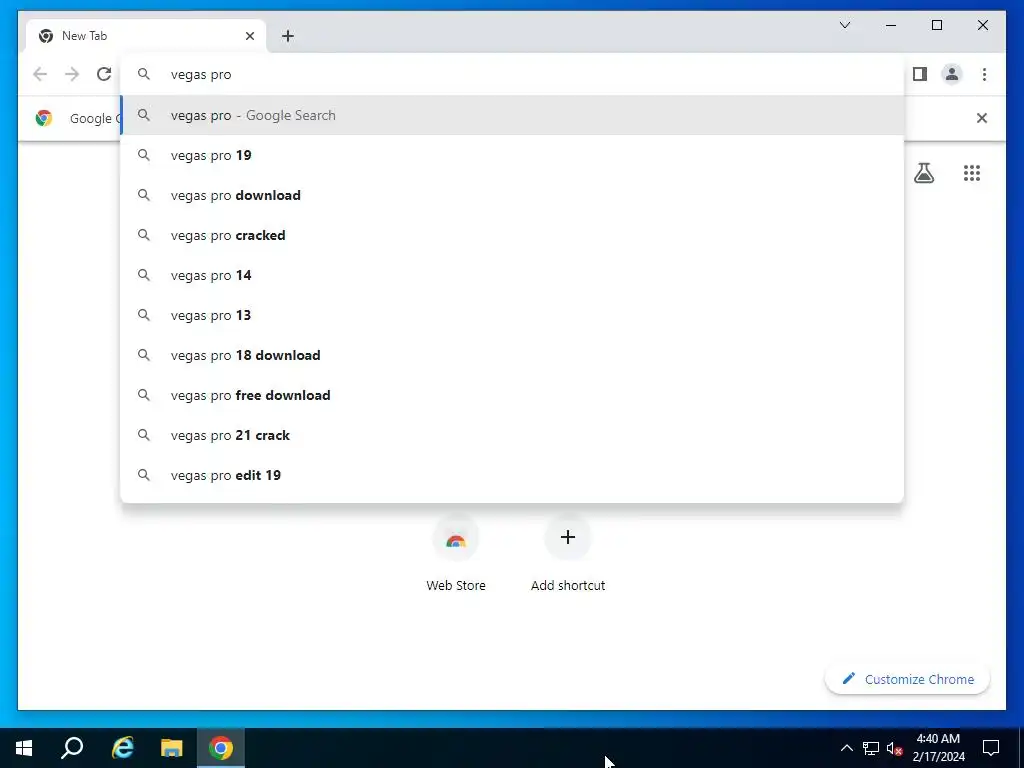Reload the current page

[x=104, y=74]
